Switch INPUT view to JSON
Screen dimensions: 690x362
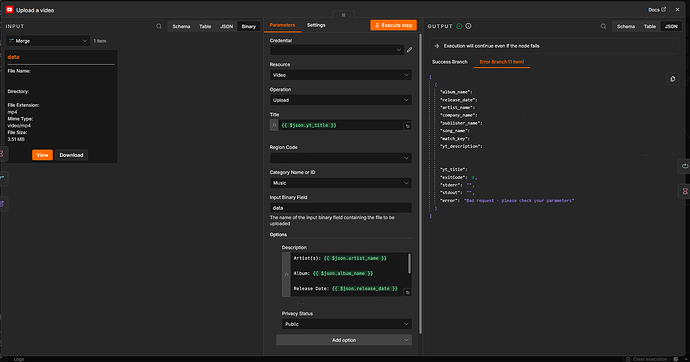[x=226, y=26]
